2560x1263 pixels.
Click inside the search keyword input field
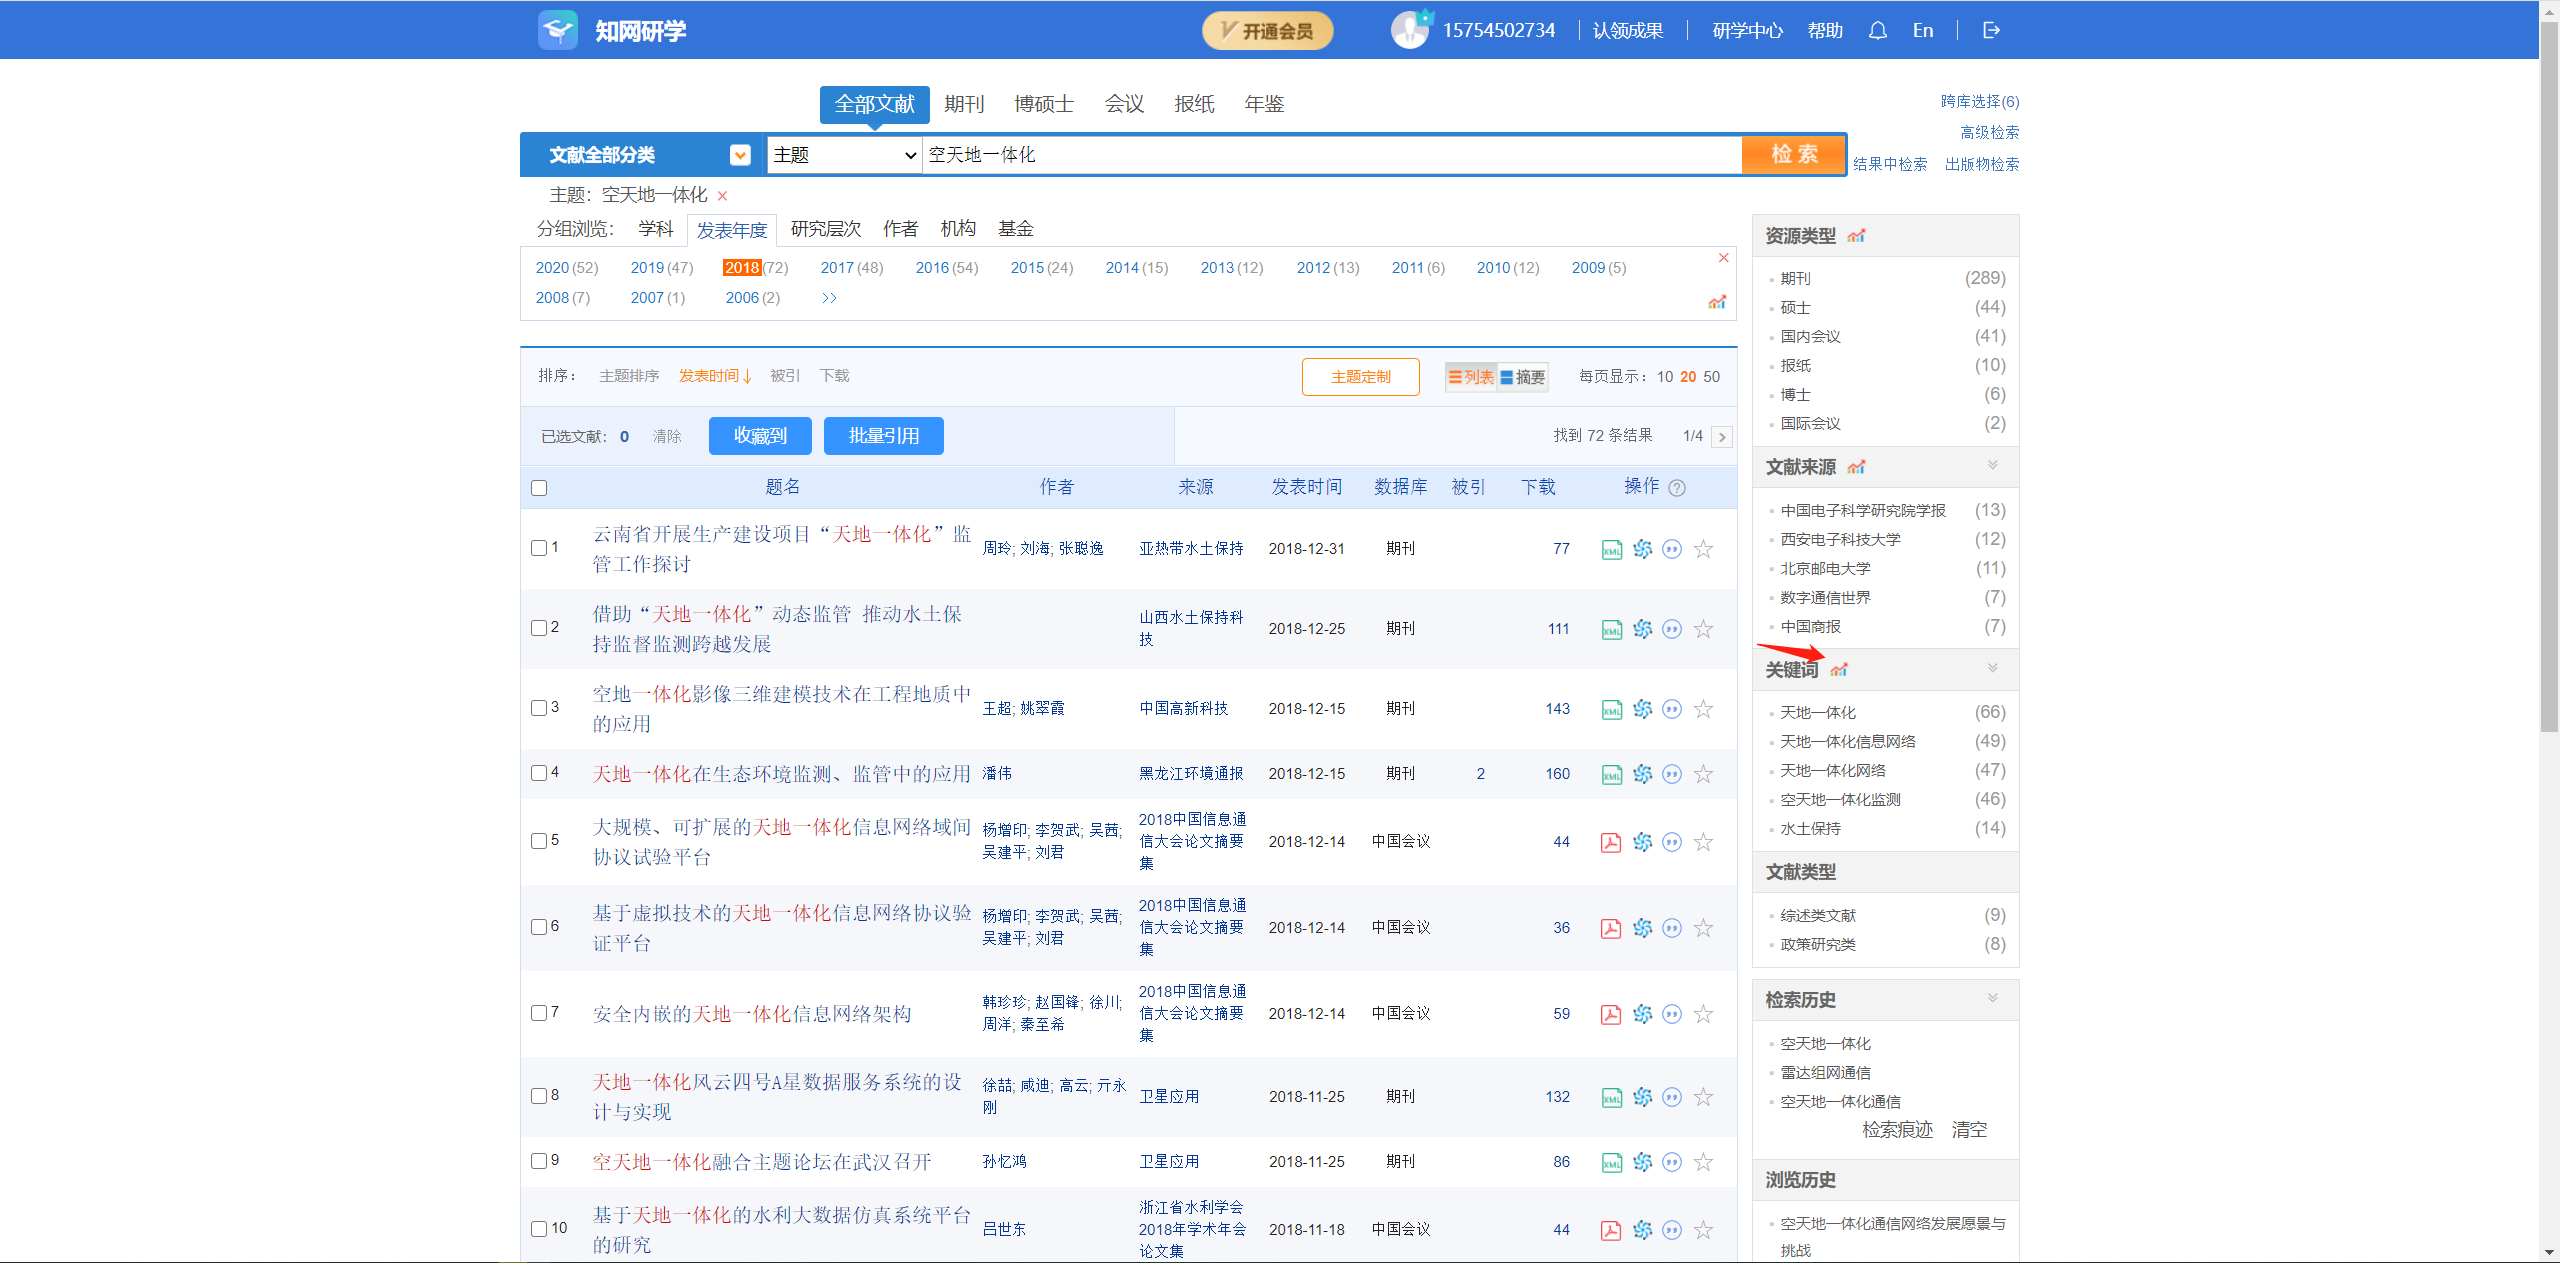[1300, 155]
